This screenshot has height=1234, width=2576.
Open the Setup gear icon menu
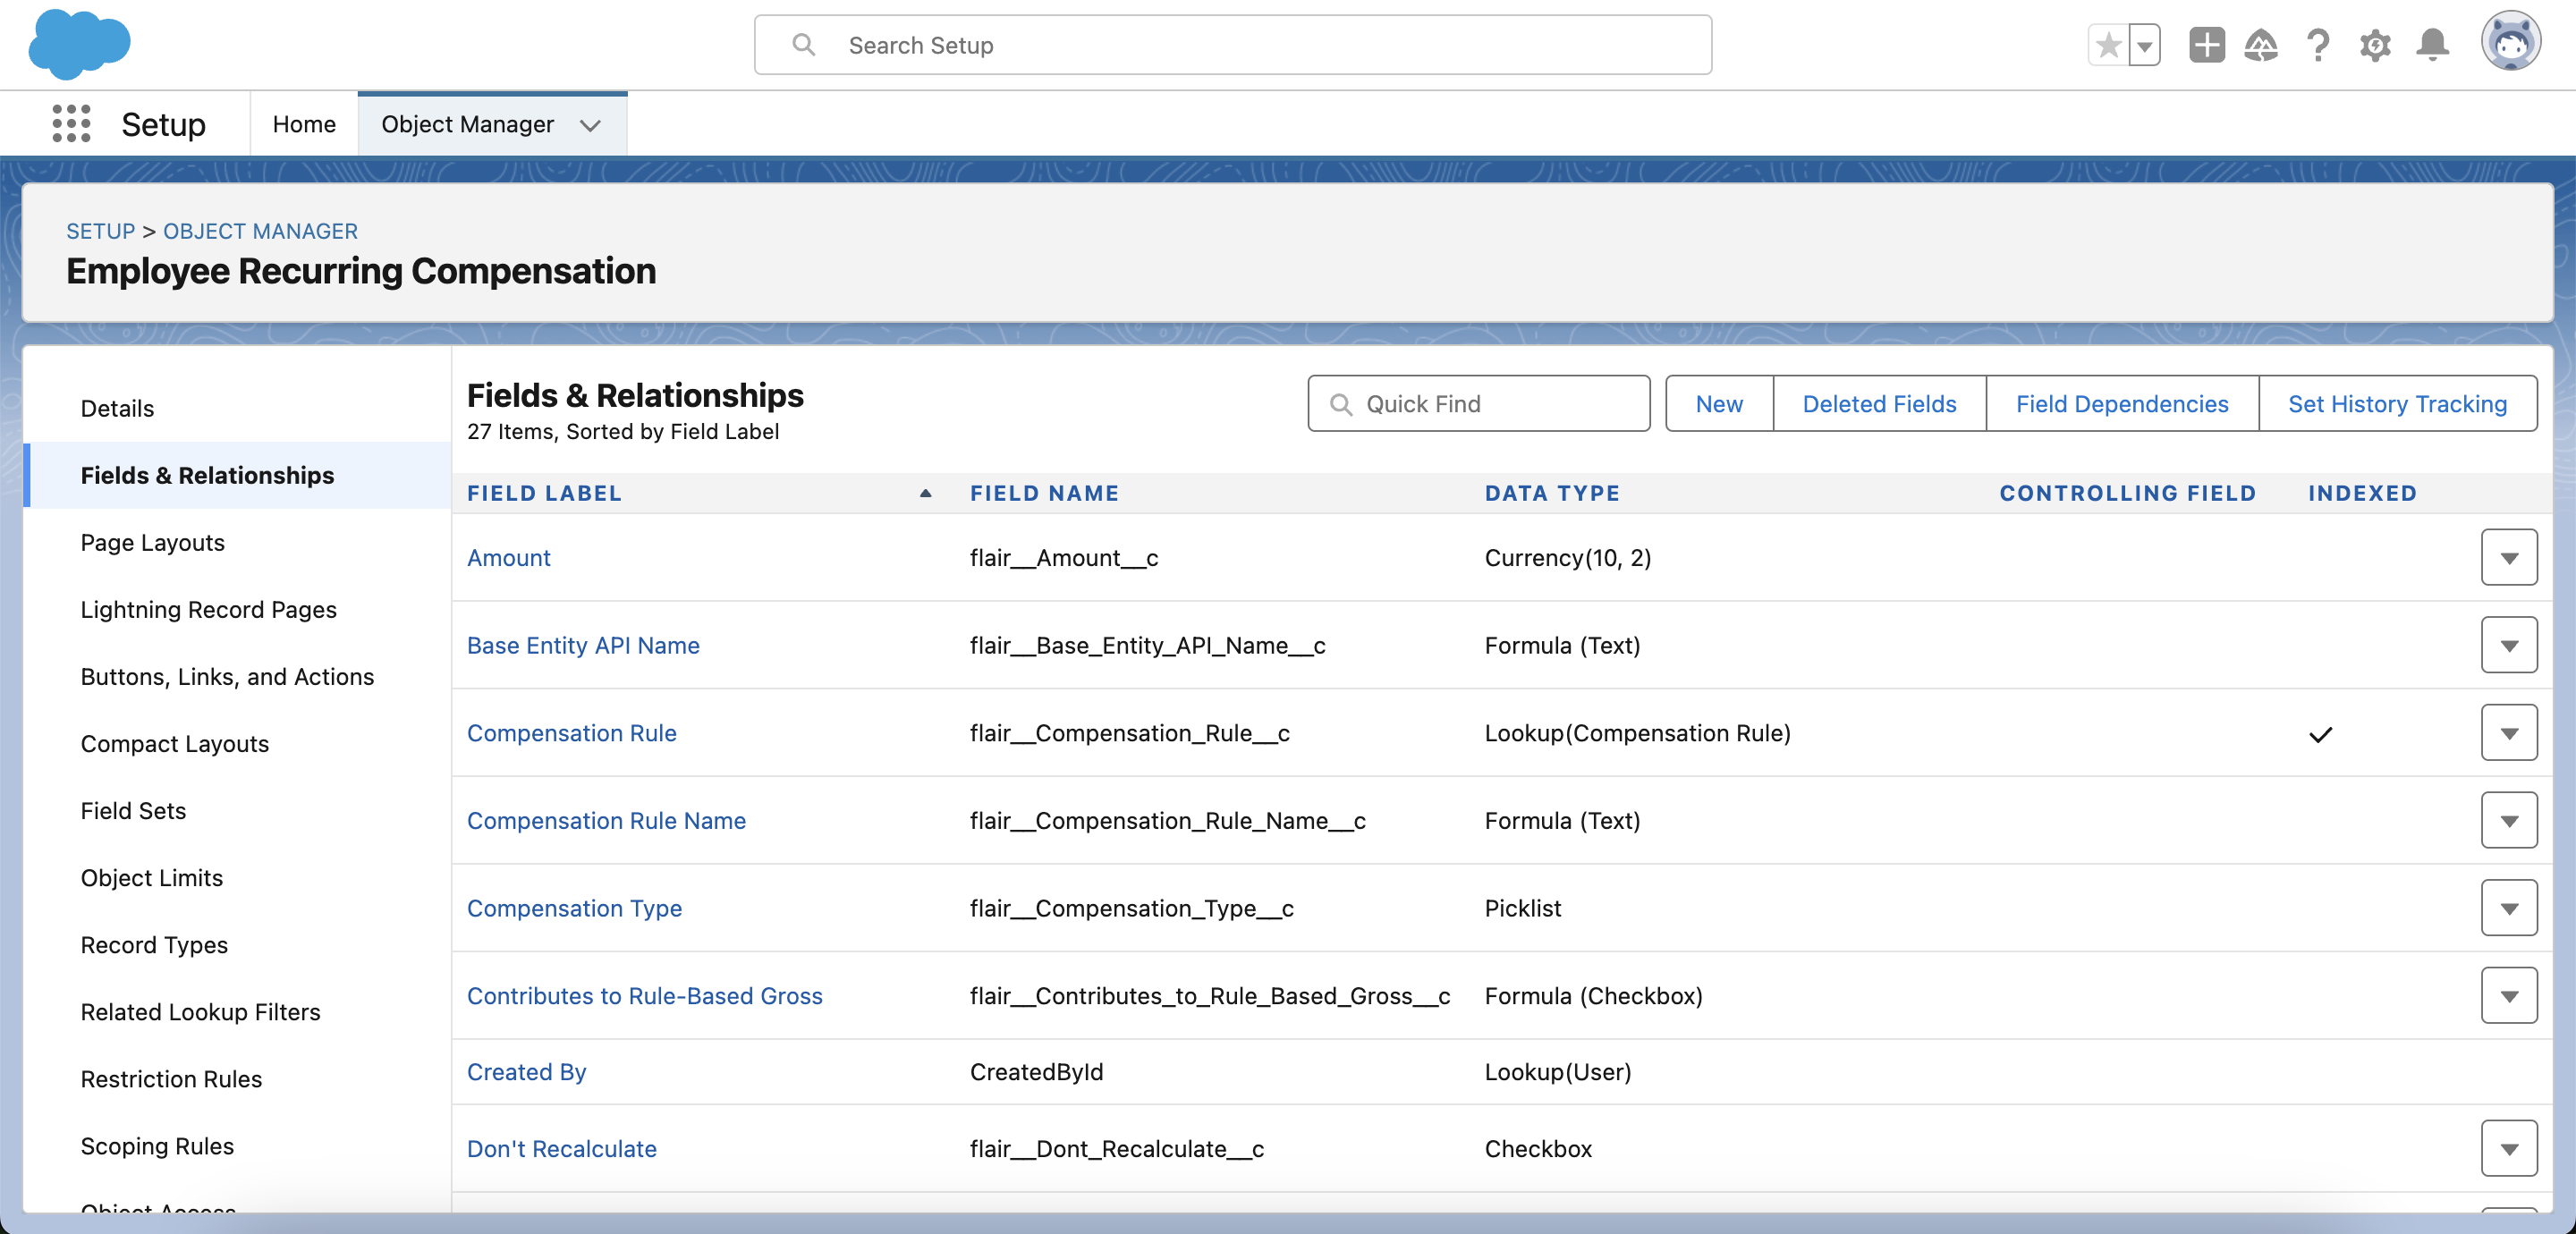click(2376, 45)
